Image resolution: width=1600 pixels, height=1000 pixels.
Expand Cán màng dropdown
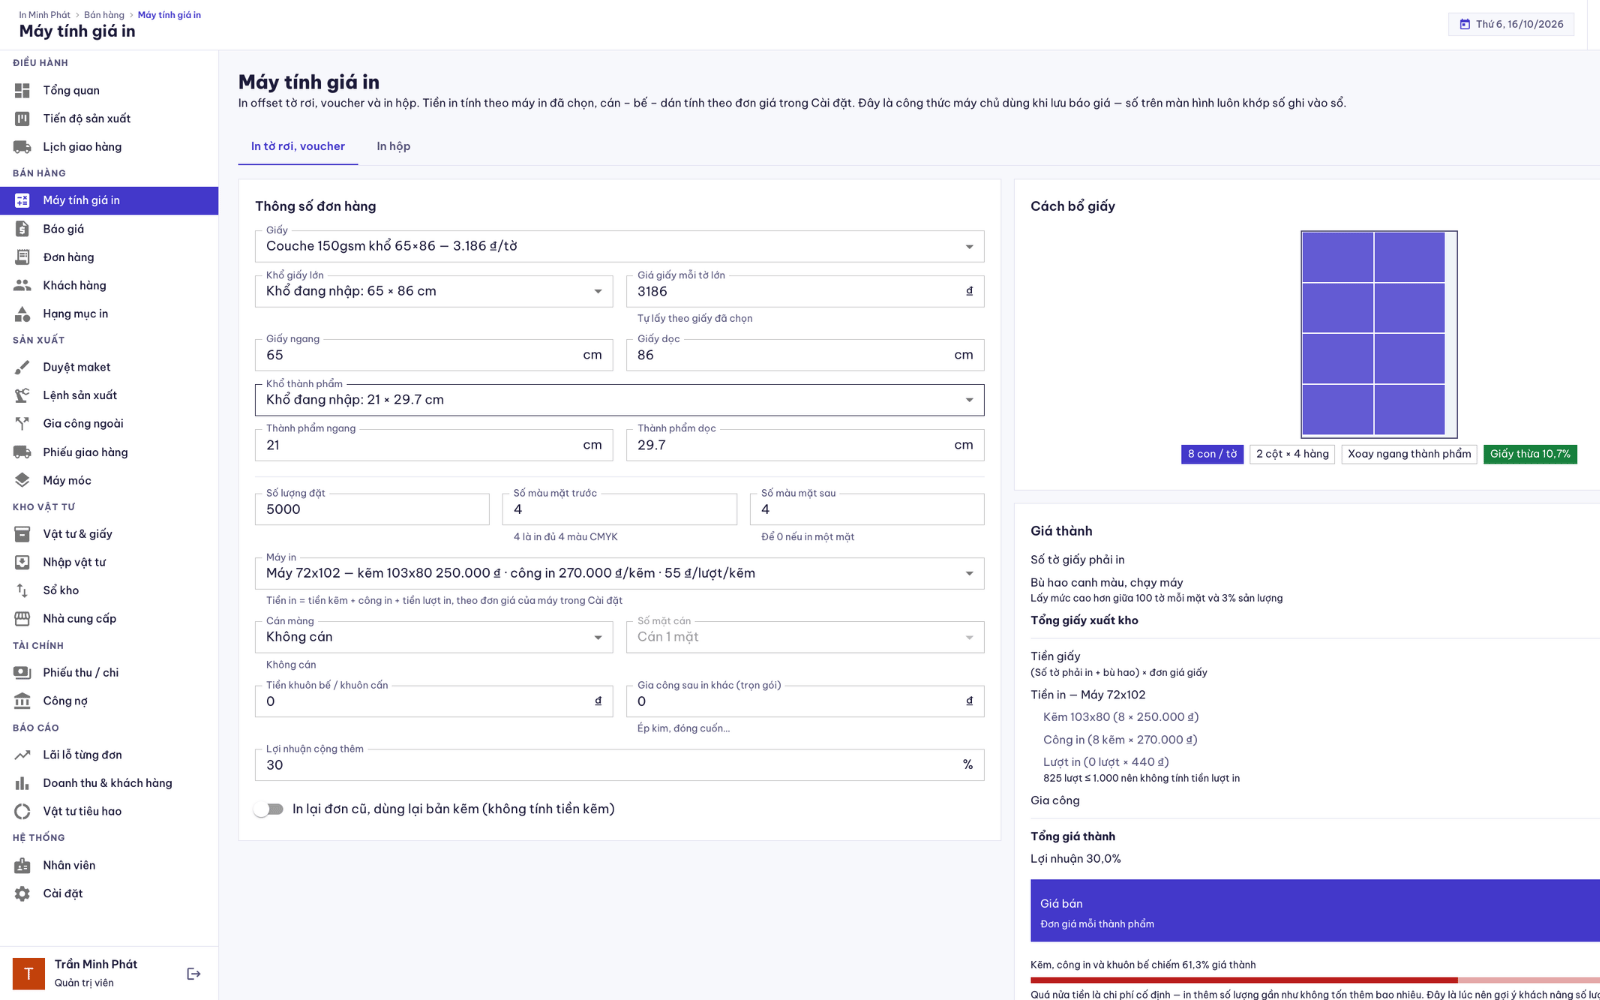pos(434,637)
